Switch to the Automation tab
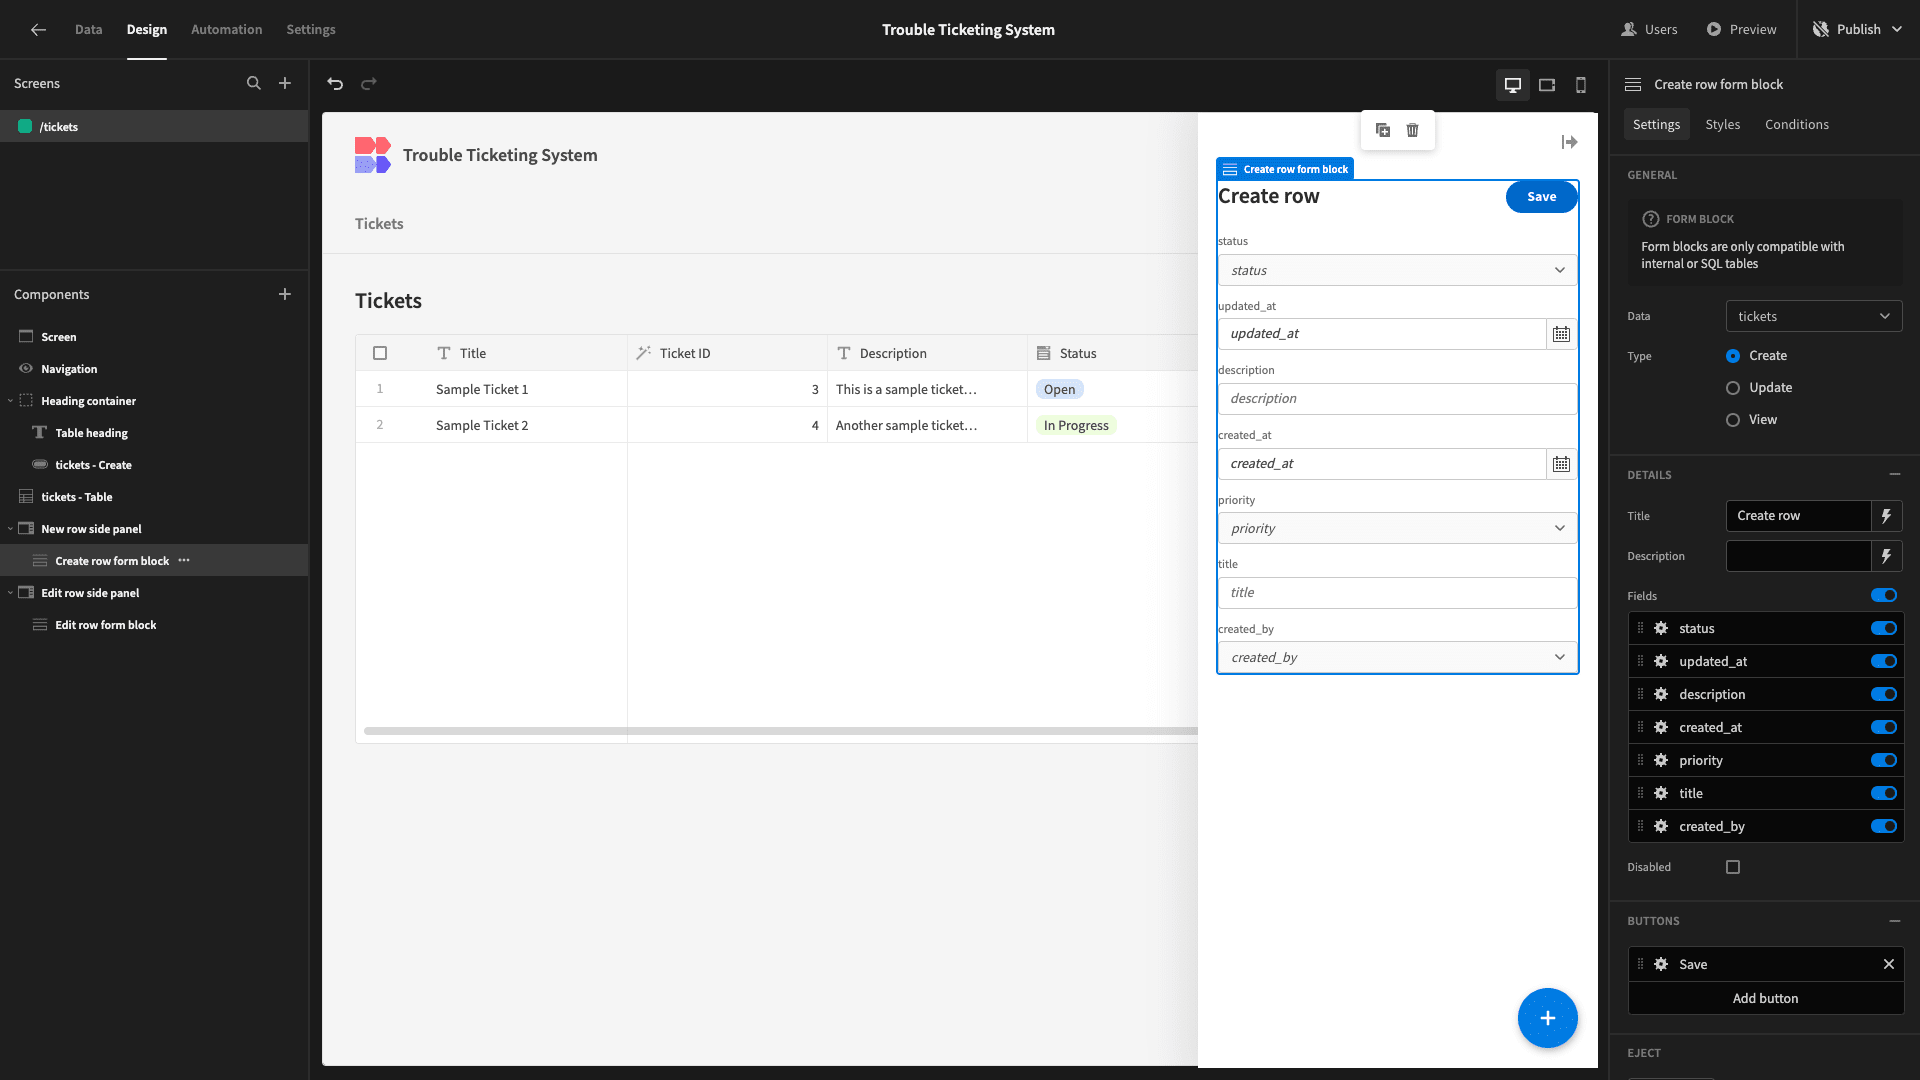 (x=227, y=30)
